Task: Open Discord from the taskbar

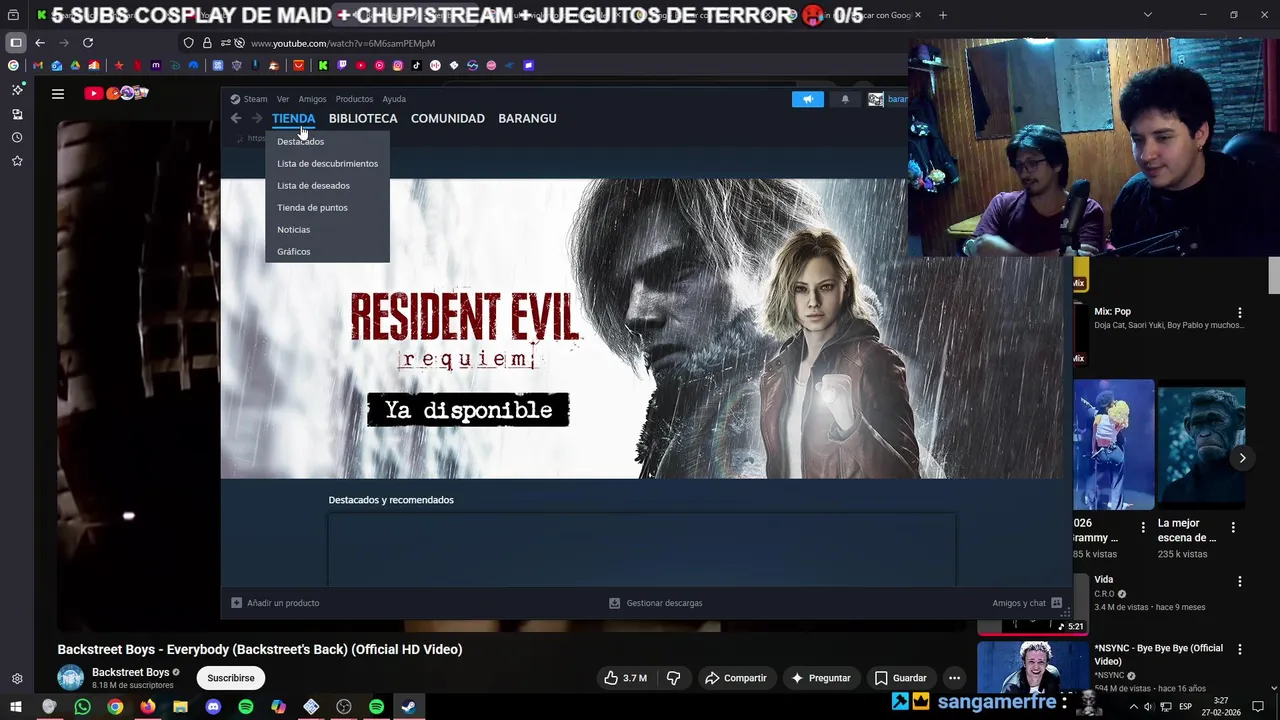Action: click(213, 707)
